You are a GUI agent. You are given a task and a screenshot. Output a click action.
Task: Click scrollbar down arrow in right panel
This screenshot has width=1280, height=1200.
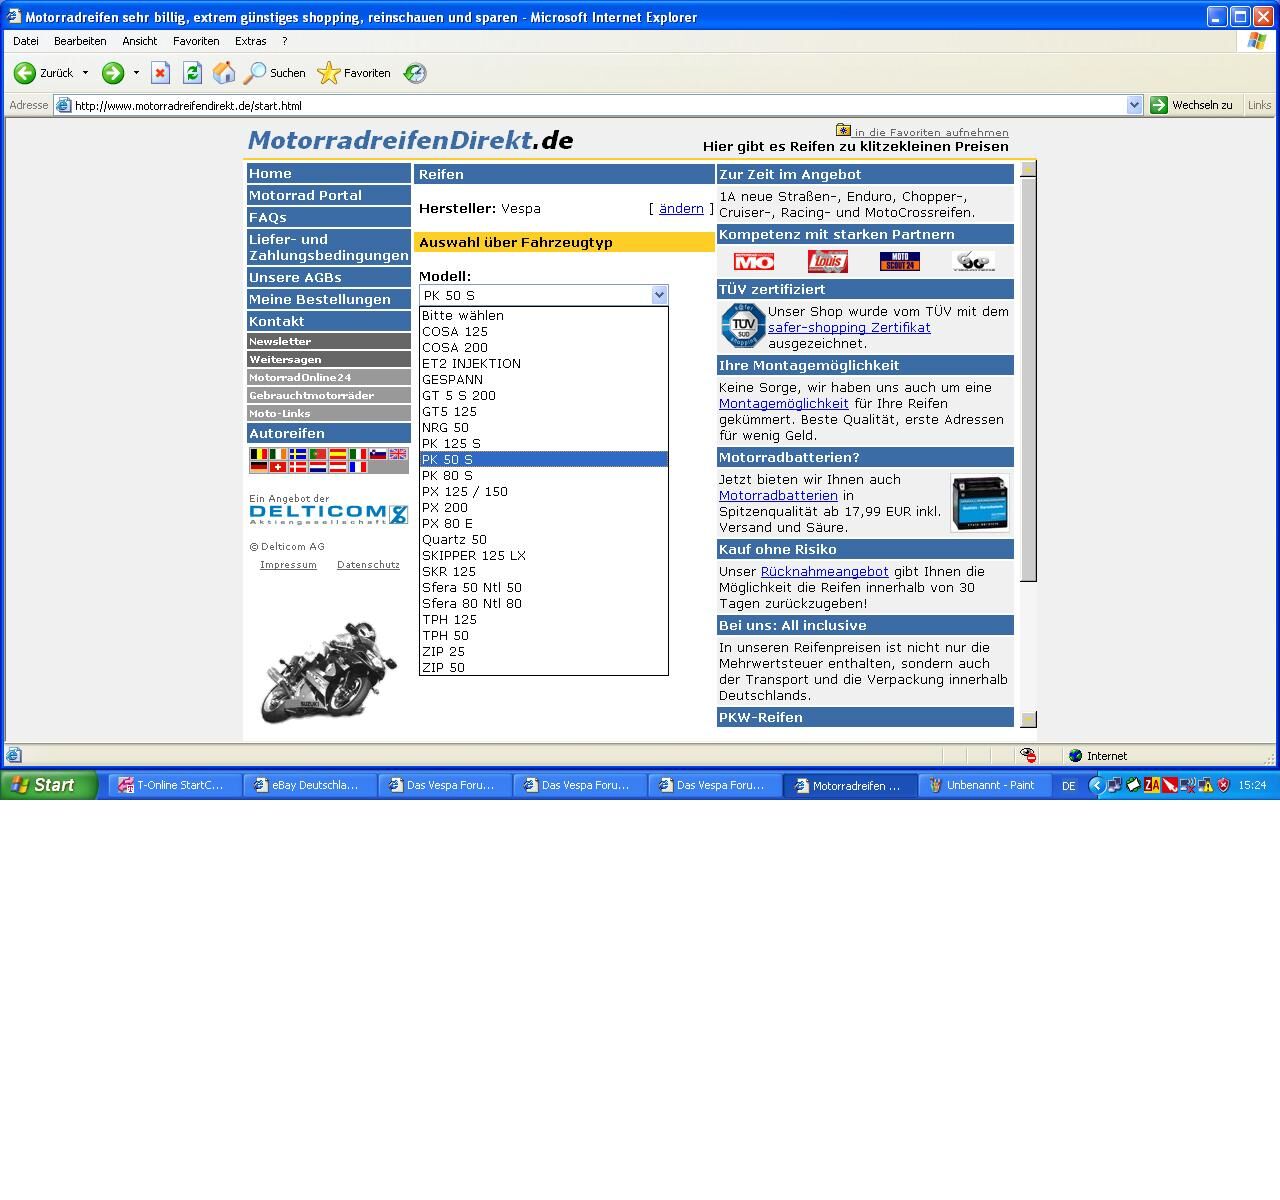pyautogui.click(x=1028, y=719)
